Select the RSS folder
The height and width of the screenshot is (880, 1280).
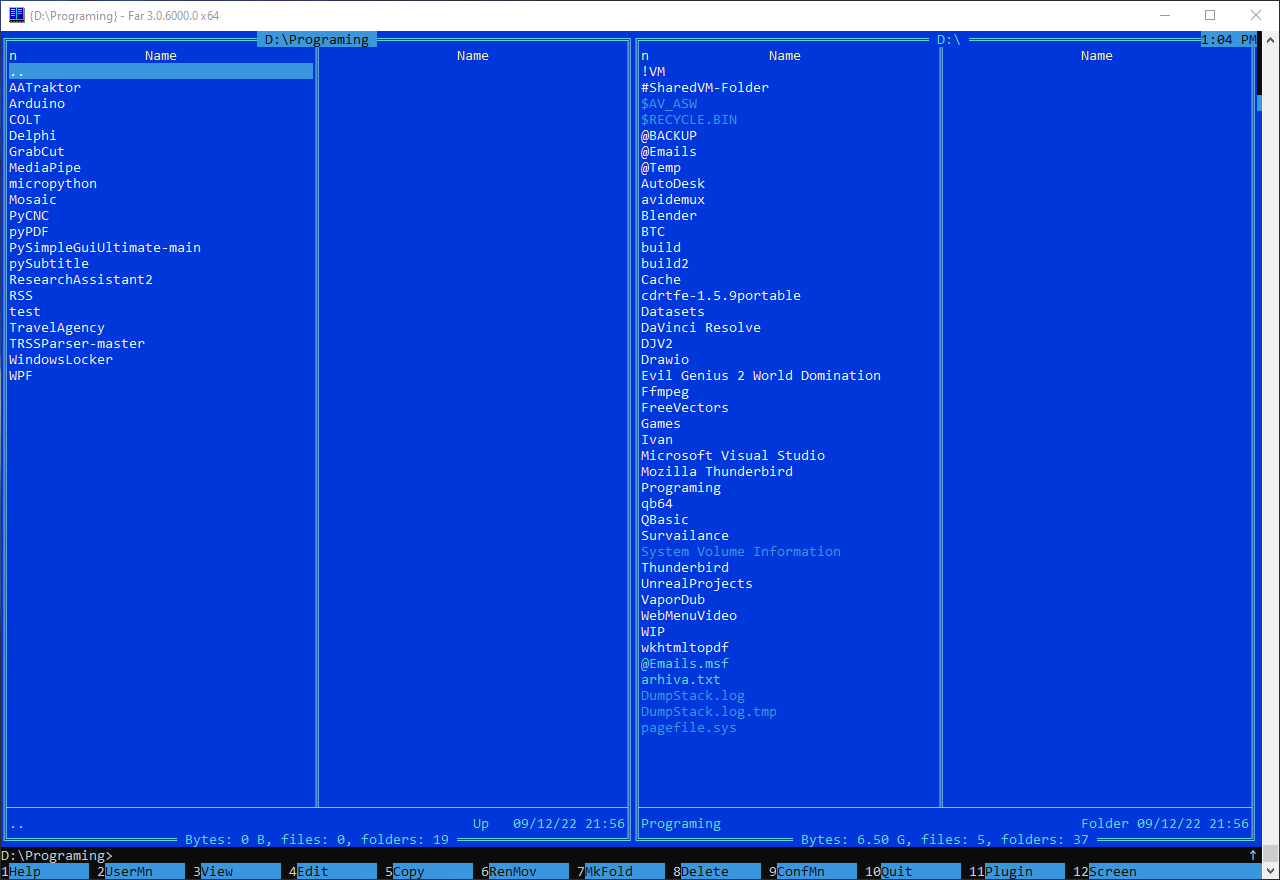21,295
